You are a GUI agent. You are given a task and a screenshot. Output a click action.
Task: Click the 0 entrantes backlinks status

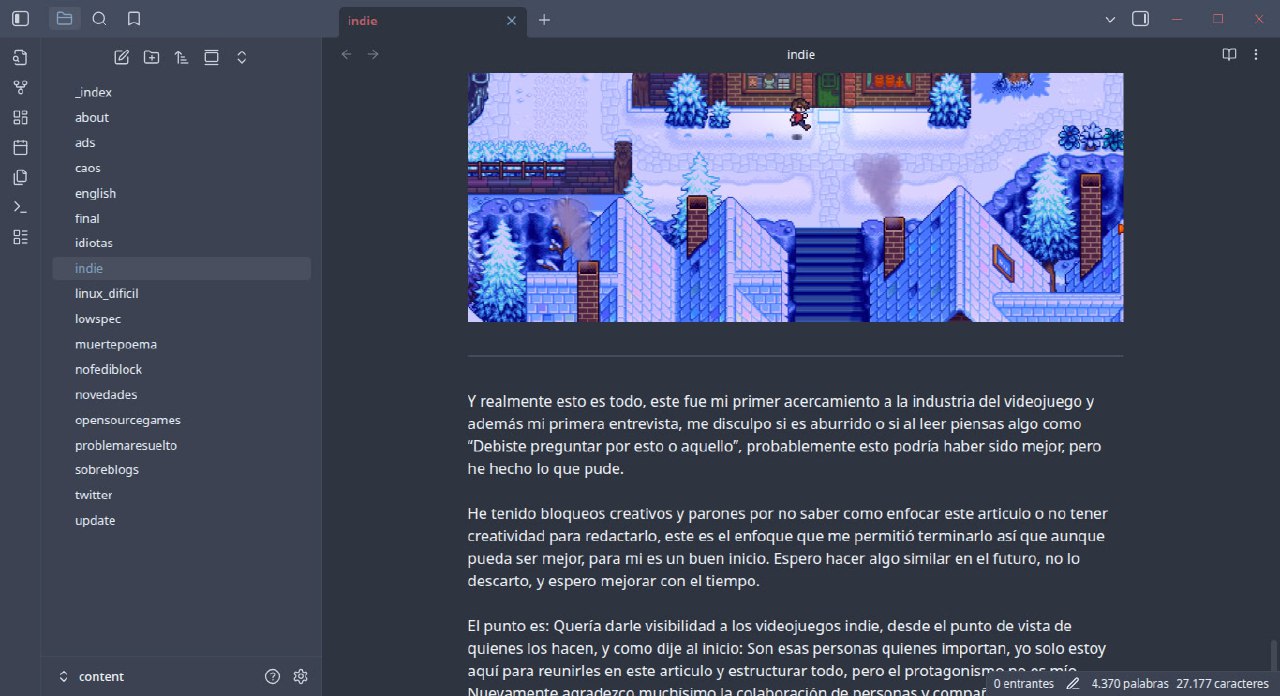(1023, 684)
